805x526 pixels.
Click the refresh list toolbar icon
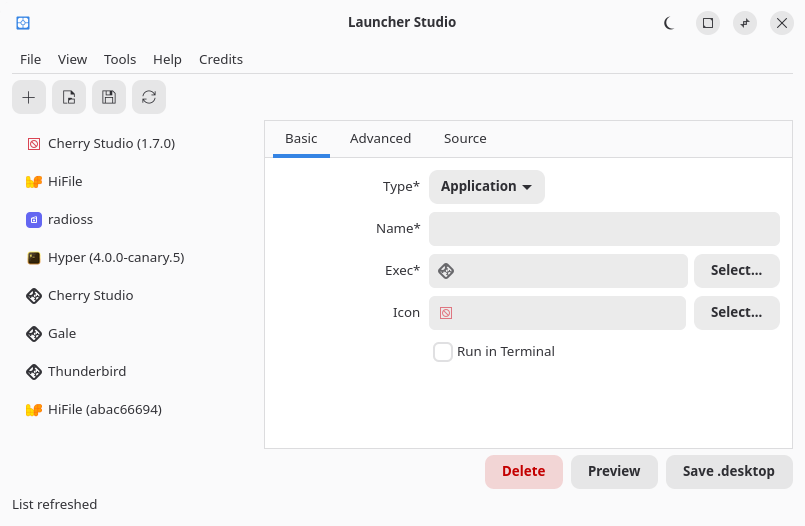(149, 97)
